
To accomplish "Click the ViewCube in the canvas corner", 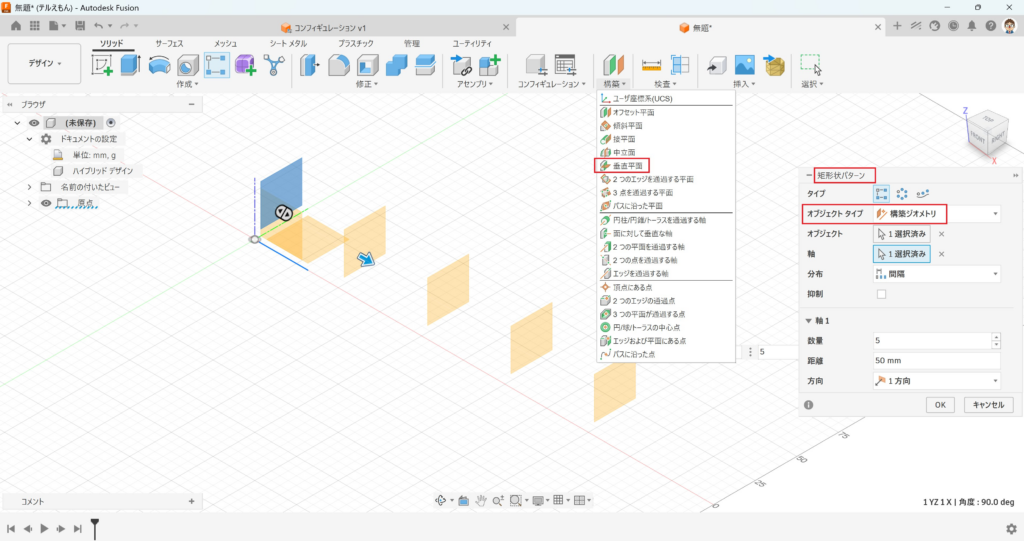I will click(x=986, y=132).
